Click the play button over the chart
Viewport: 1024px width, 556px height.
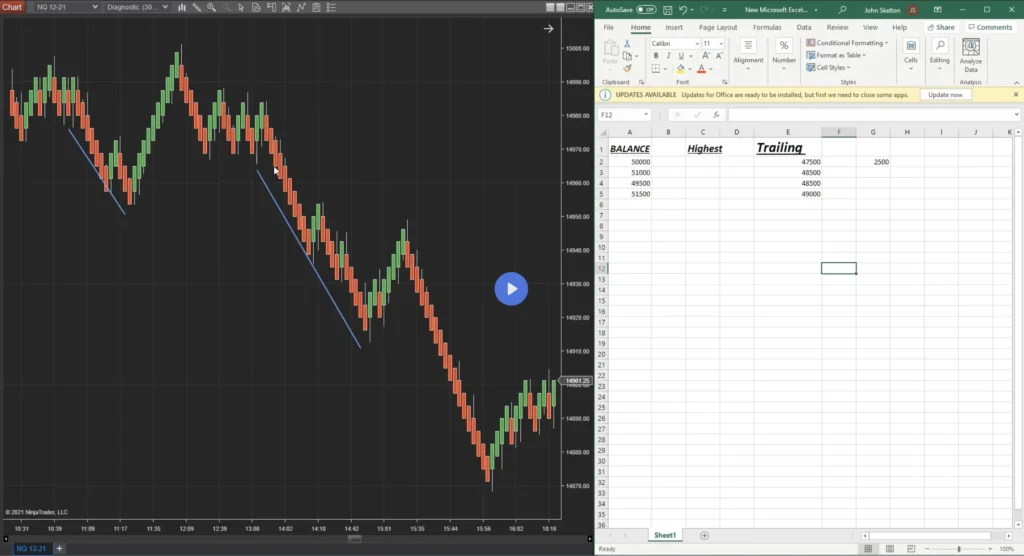click(511, 289)
